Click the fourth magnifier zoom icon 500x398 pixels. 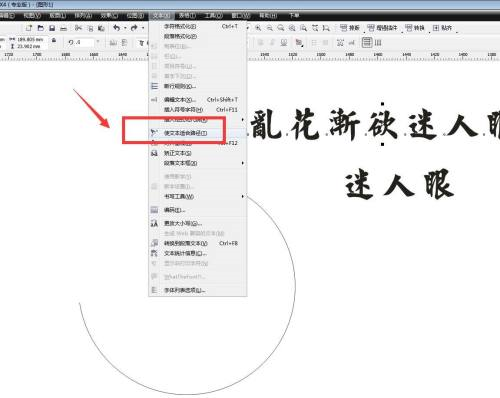[x=292, y=28]
